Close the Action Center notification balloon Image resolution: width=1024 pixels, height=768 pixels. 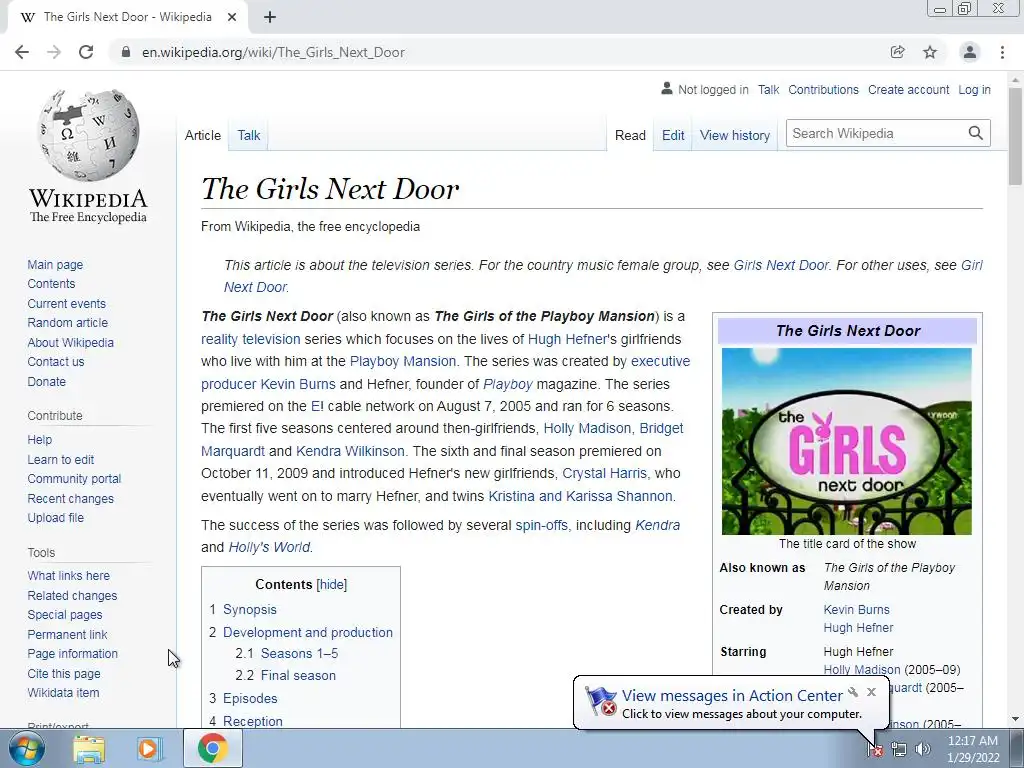click(871, 692)
